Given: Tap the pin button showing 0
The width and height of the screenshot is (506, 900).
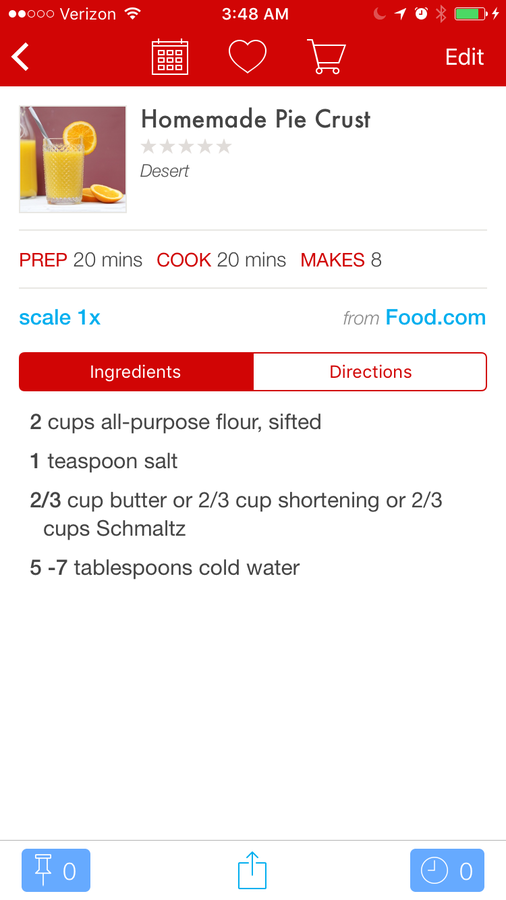Looking at the screenshot, I should pos(56,870).
